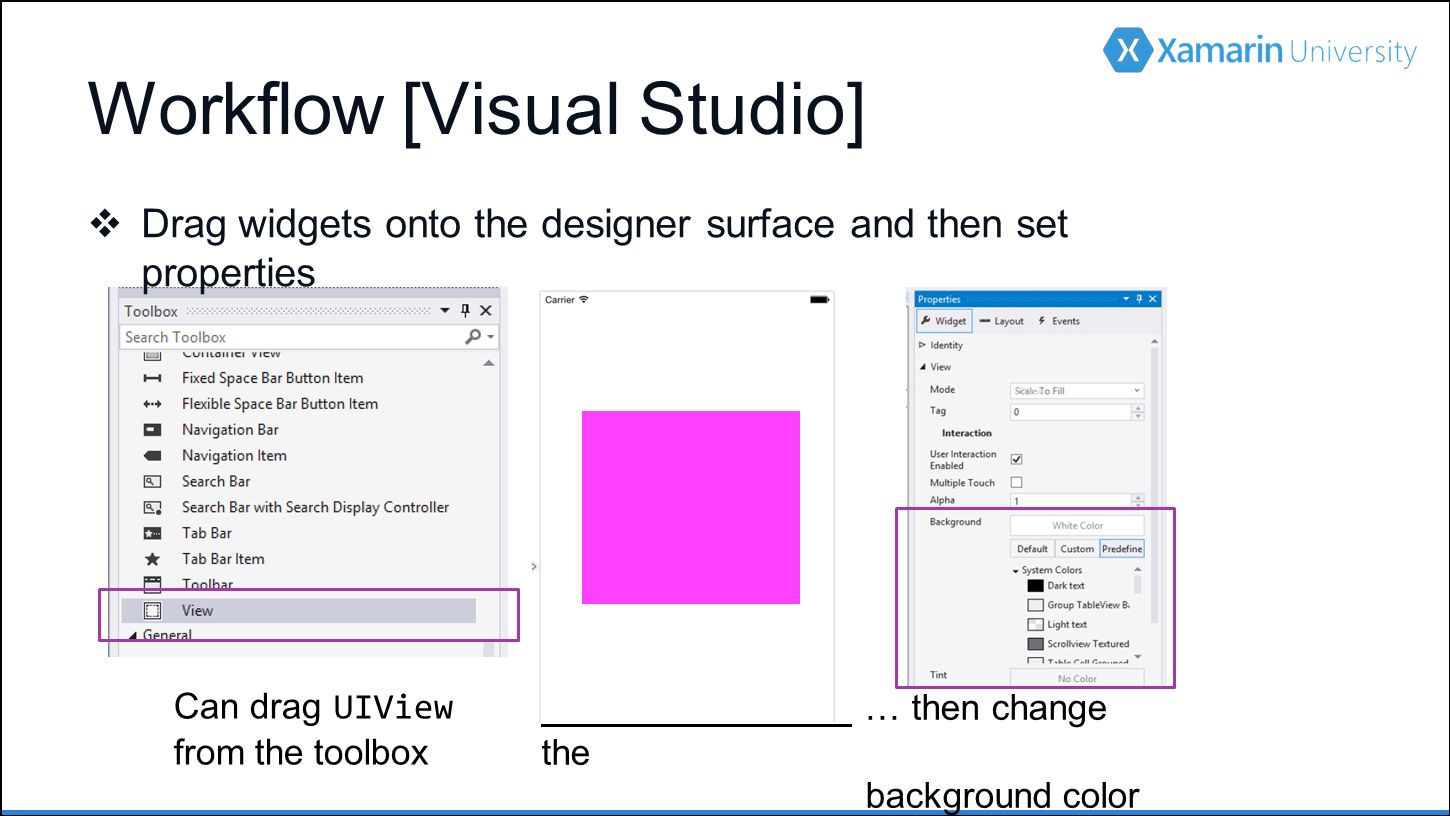1450x816 pixels.
Task: Click the wifi icon next to Carrier
Action: pyautogui.click(x=584, y=299)
